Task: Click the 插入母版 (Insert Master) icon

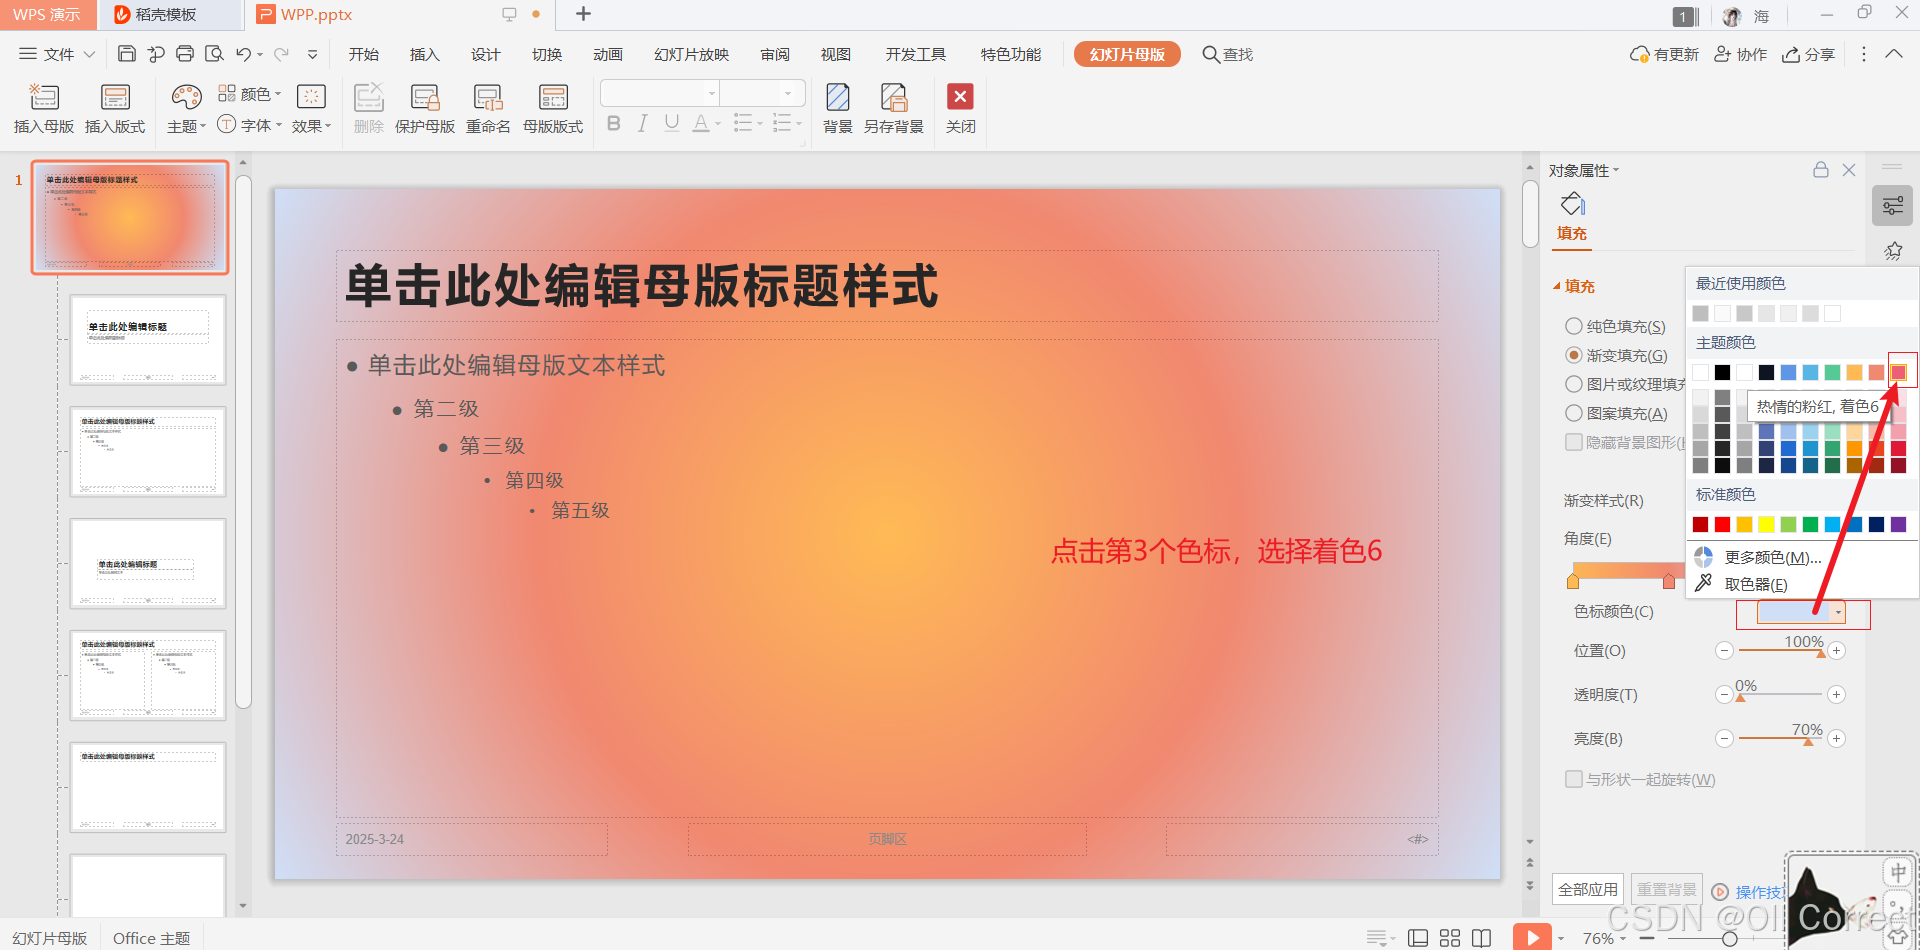Action: click(x=44, y=97)
